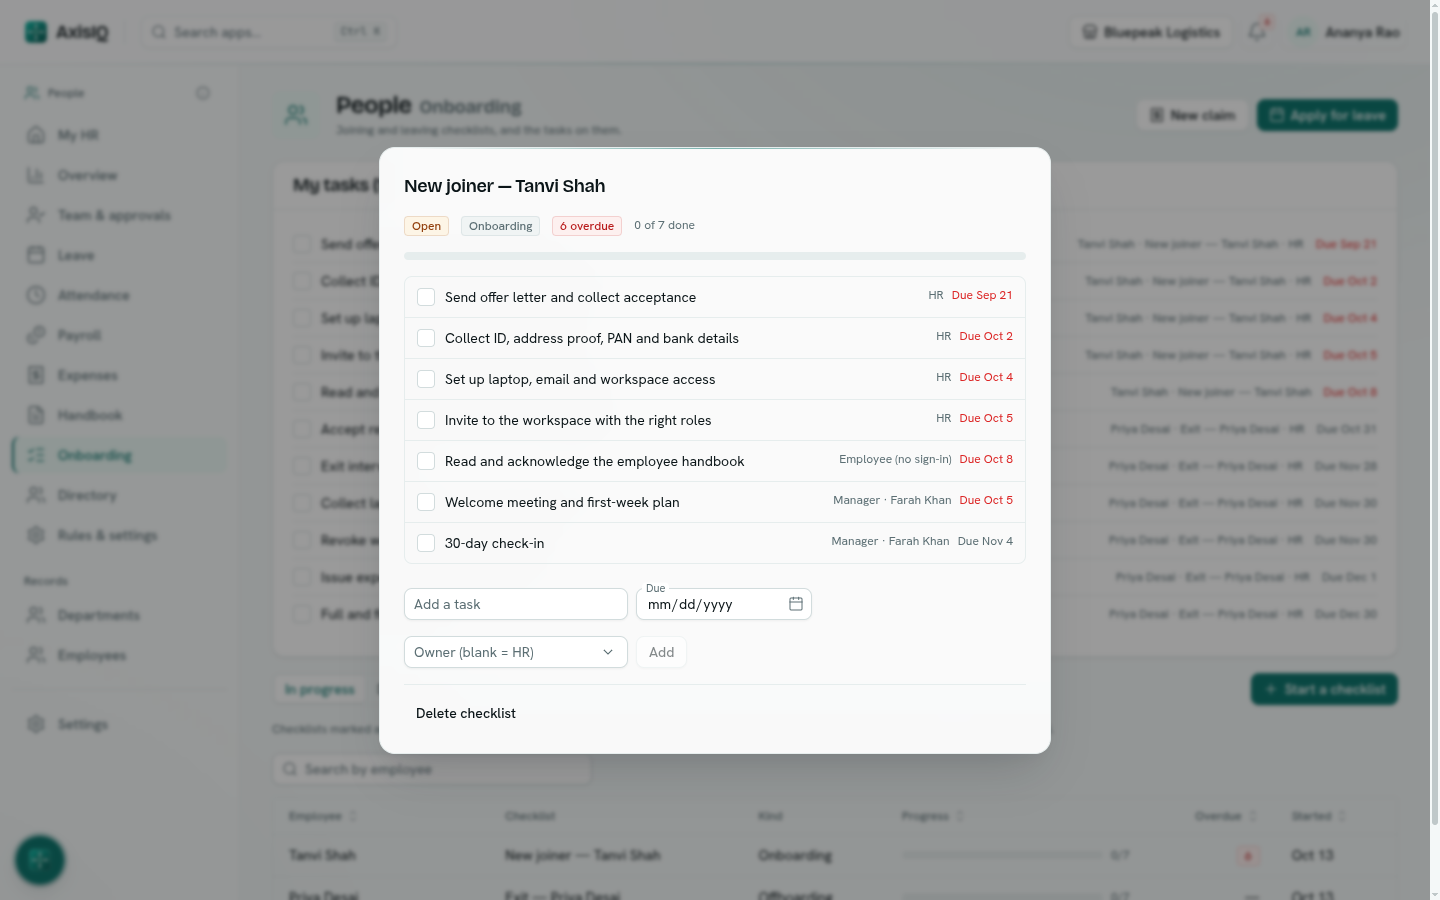The image size is (1440, 900).
Task: Click the Overview chart icon in sidebar
Action: (x=36, y=175)
